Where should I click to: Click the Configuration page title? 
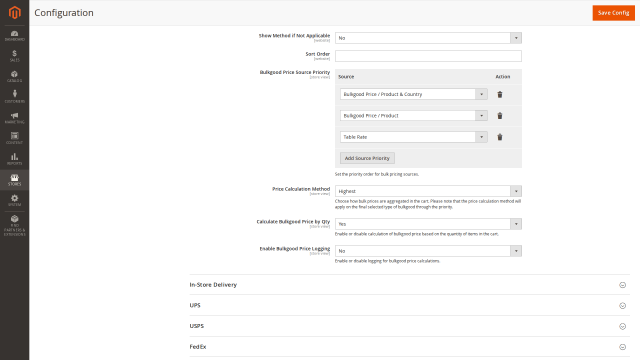click(x=64, y=13)
